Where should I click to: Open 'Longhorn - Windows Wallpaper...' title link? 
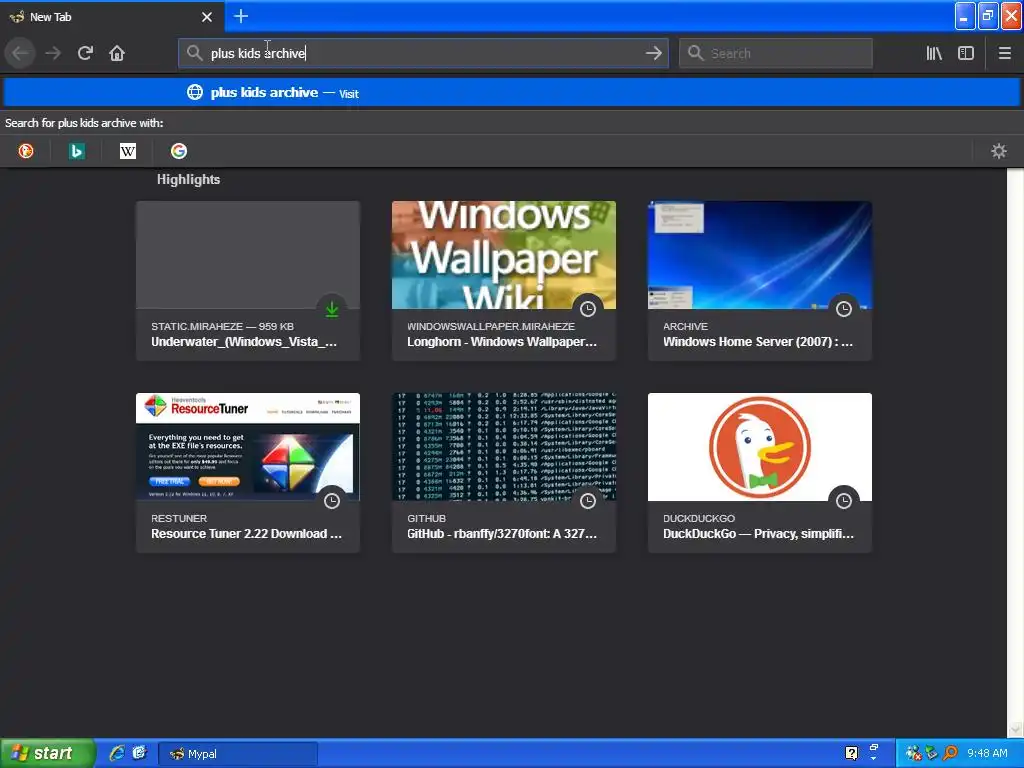(502, 342)
